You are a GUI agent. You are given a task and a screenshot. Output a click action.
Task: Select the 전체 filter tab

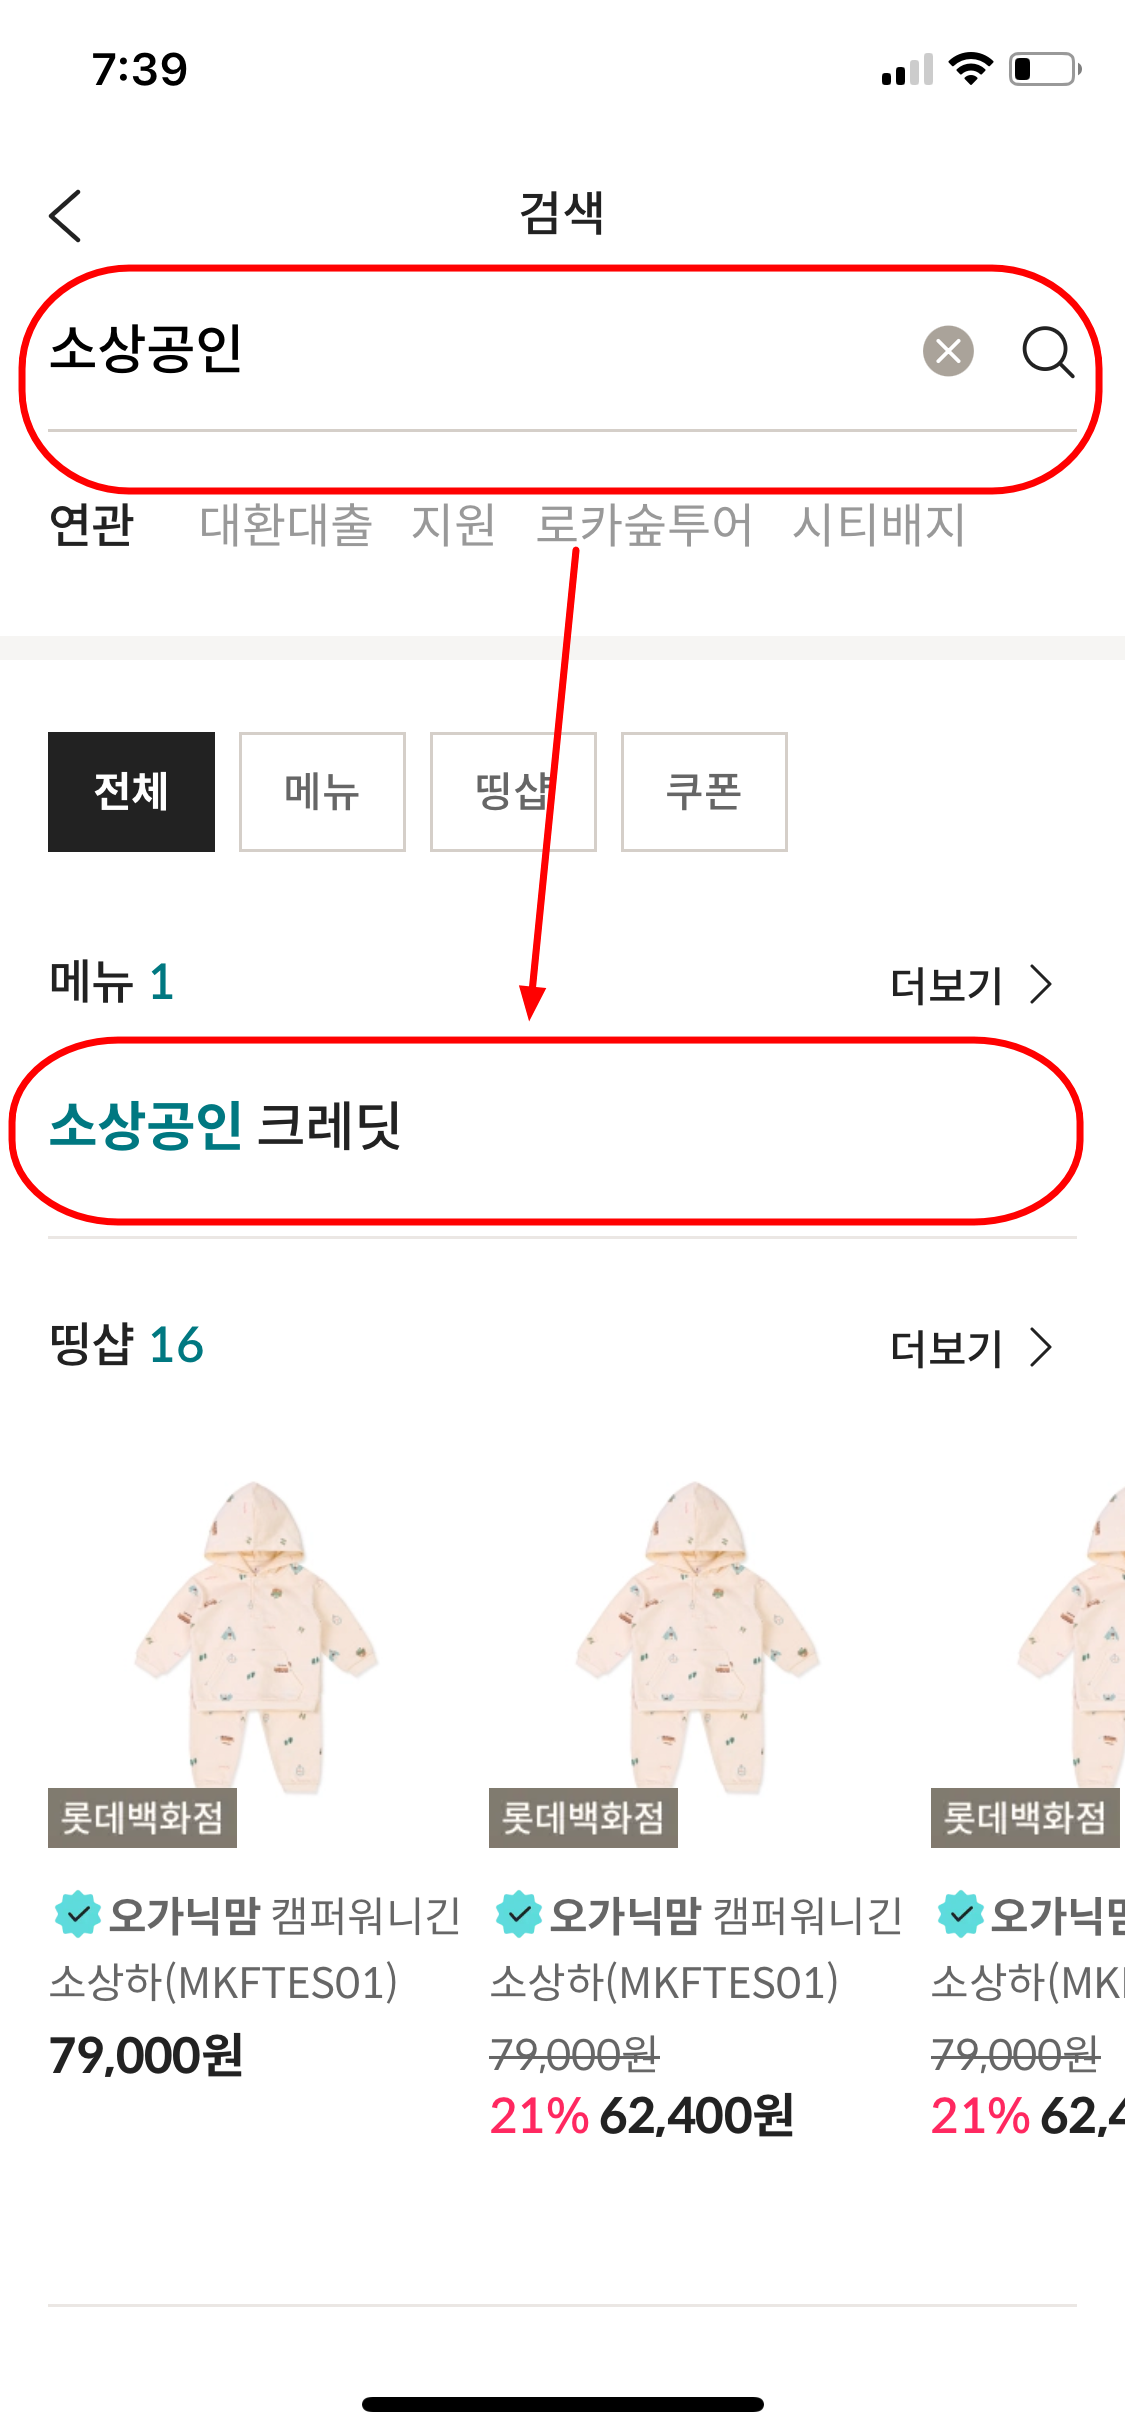pos(131,792)
